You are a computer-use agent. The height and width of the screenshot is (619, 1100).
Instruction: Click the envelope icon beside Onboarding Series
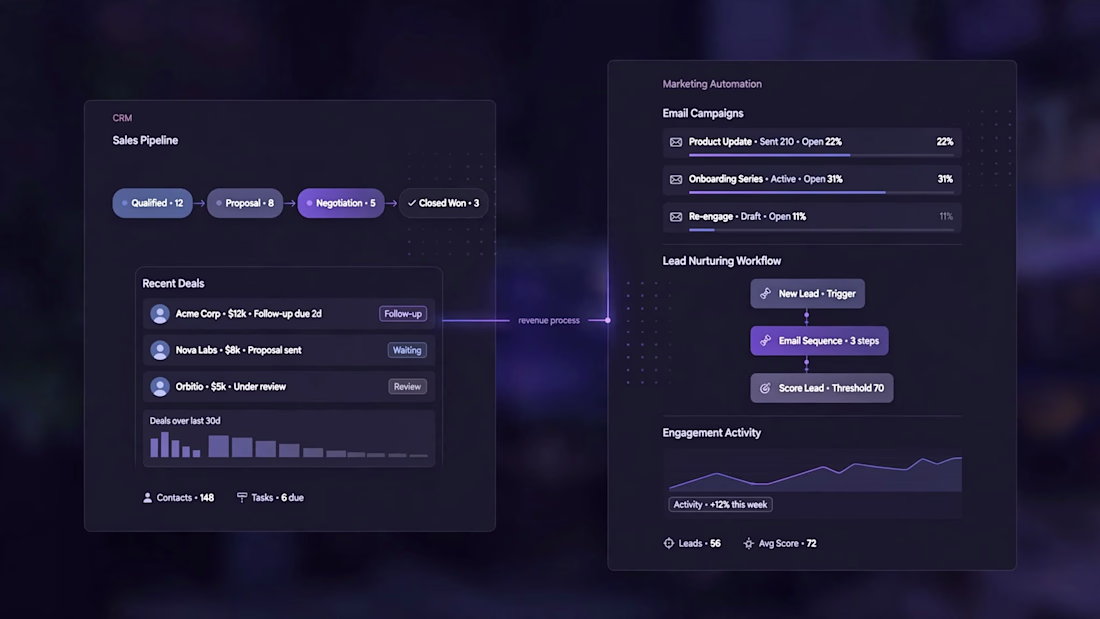pos(676,180)
